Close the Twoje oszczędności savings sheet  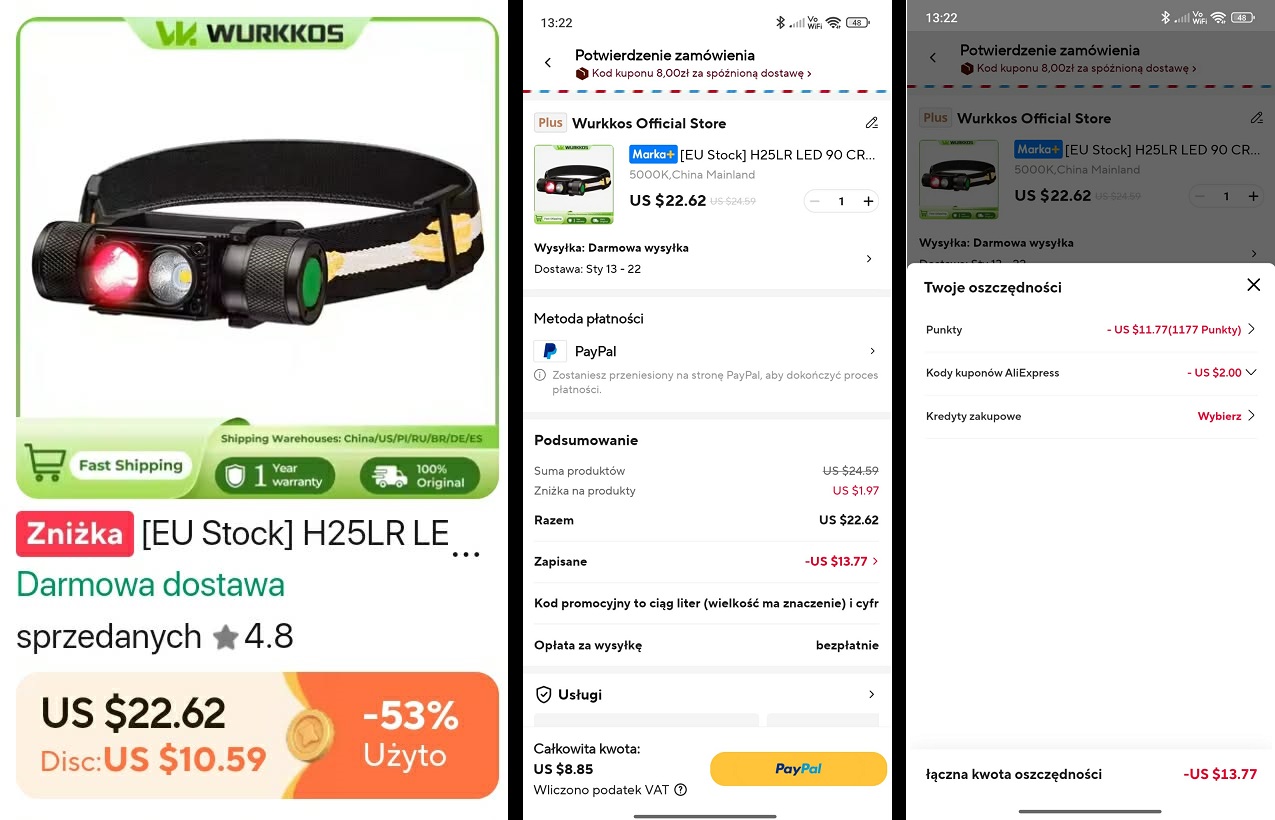click(1253, 285)
